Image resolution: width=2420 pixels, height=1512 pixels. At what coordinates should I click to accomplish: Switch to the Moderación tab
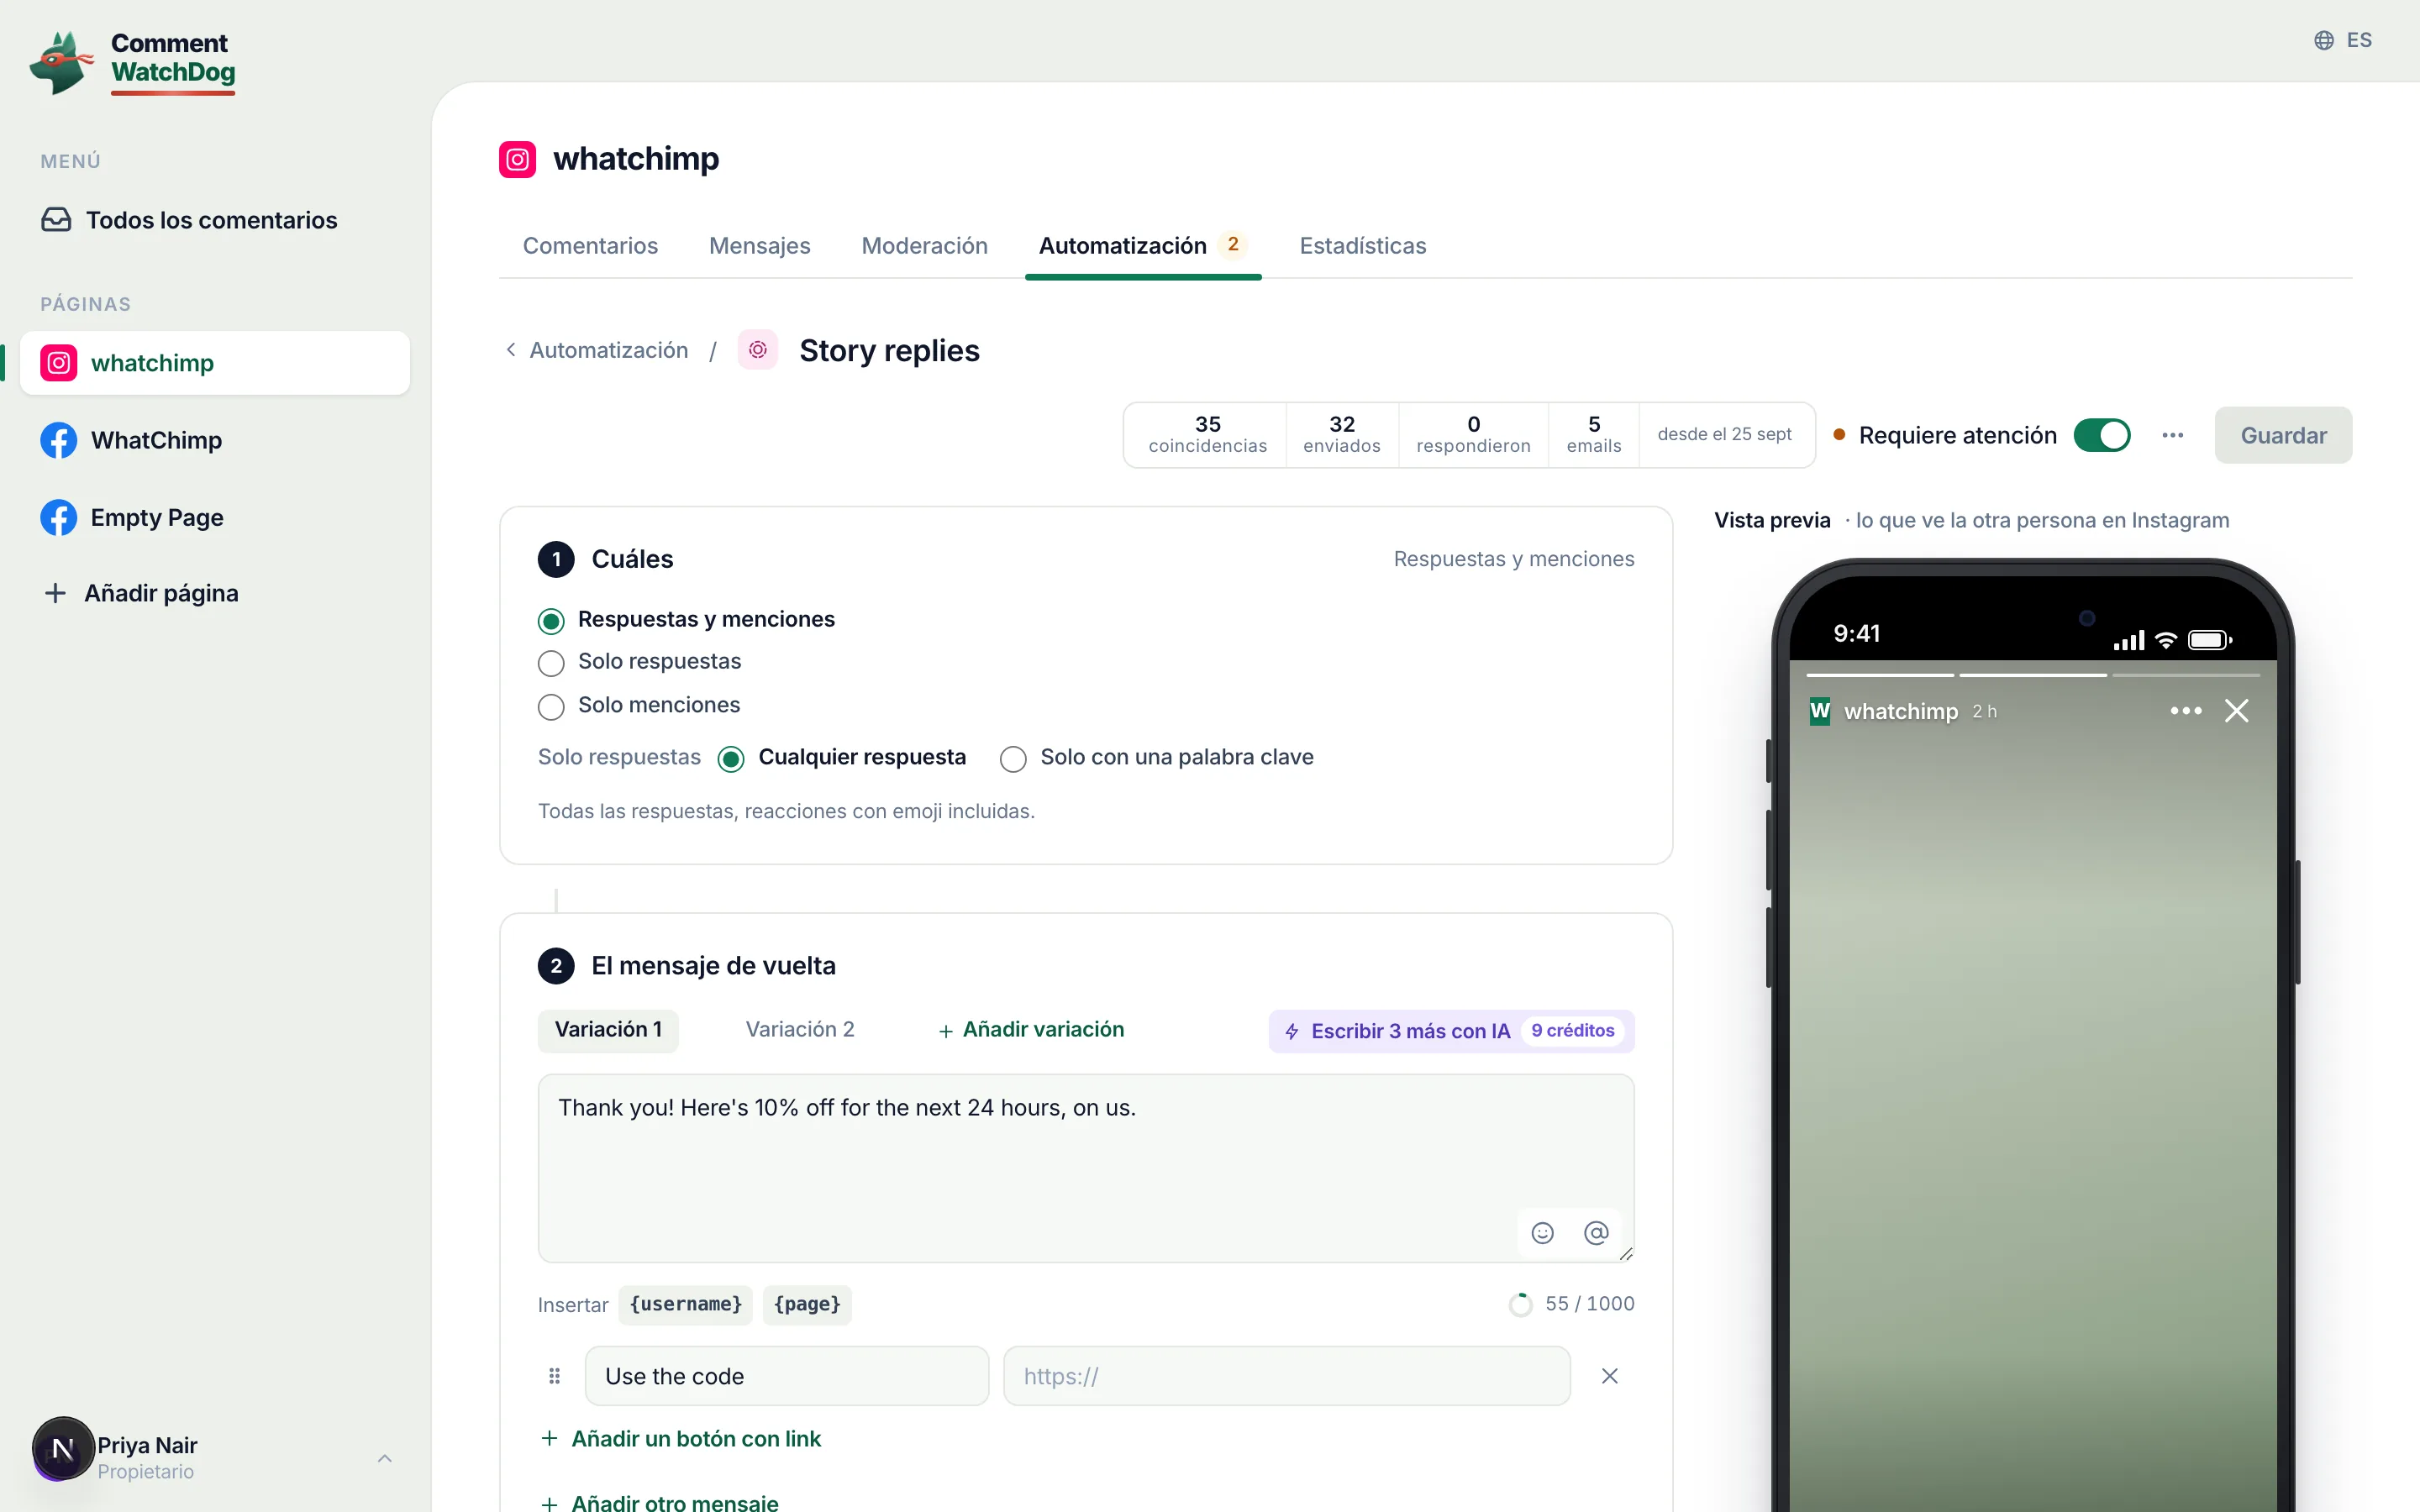tap(925, 246)
